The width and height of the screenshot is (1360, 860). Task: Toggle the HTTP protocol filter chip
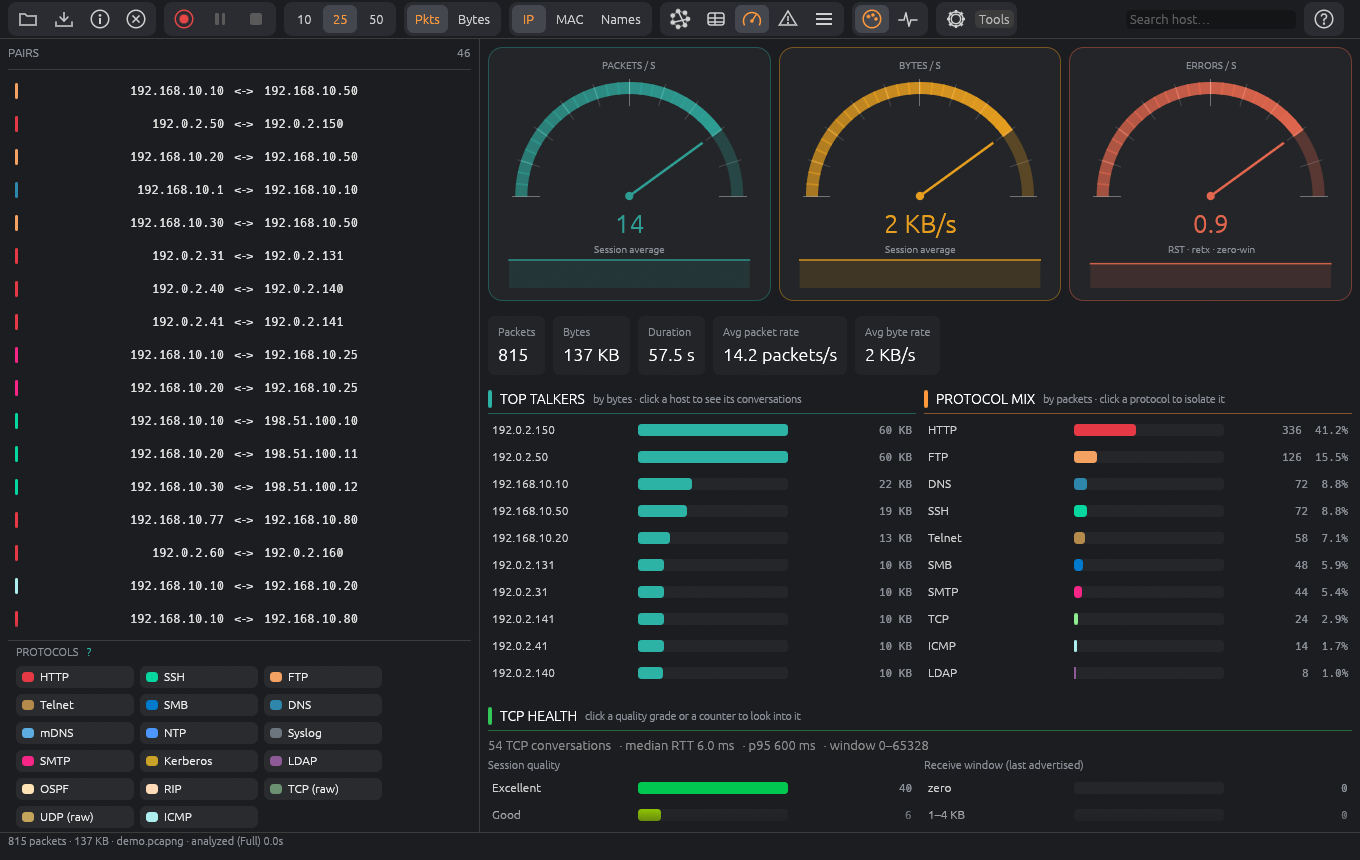(x=75, y=677)
